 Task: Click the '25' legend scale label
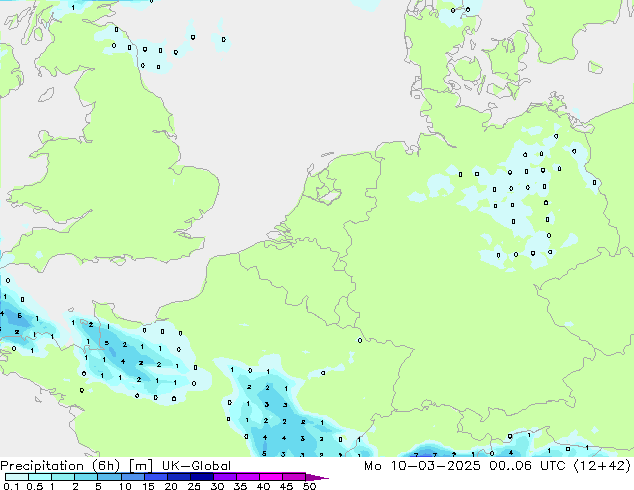coord(194,486)
